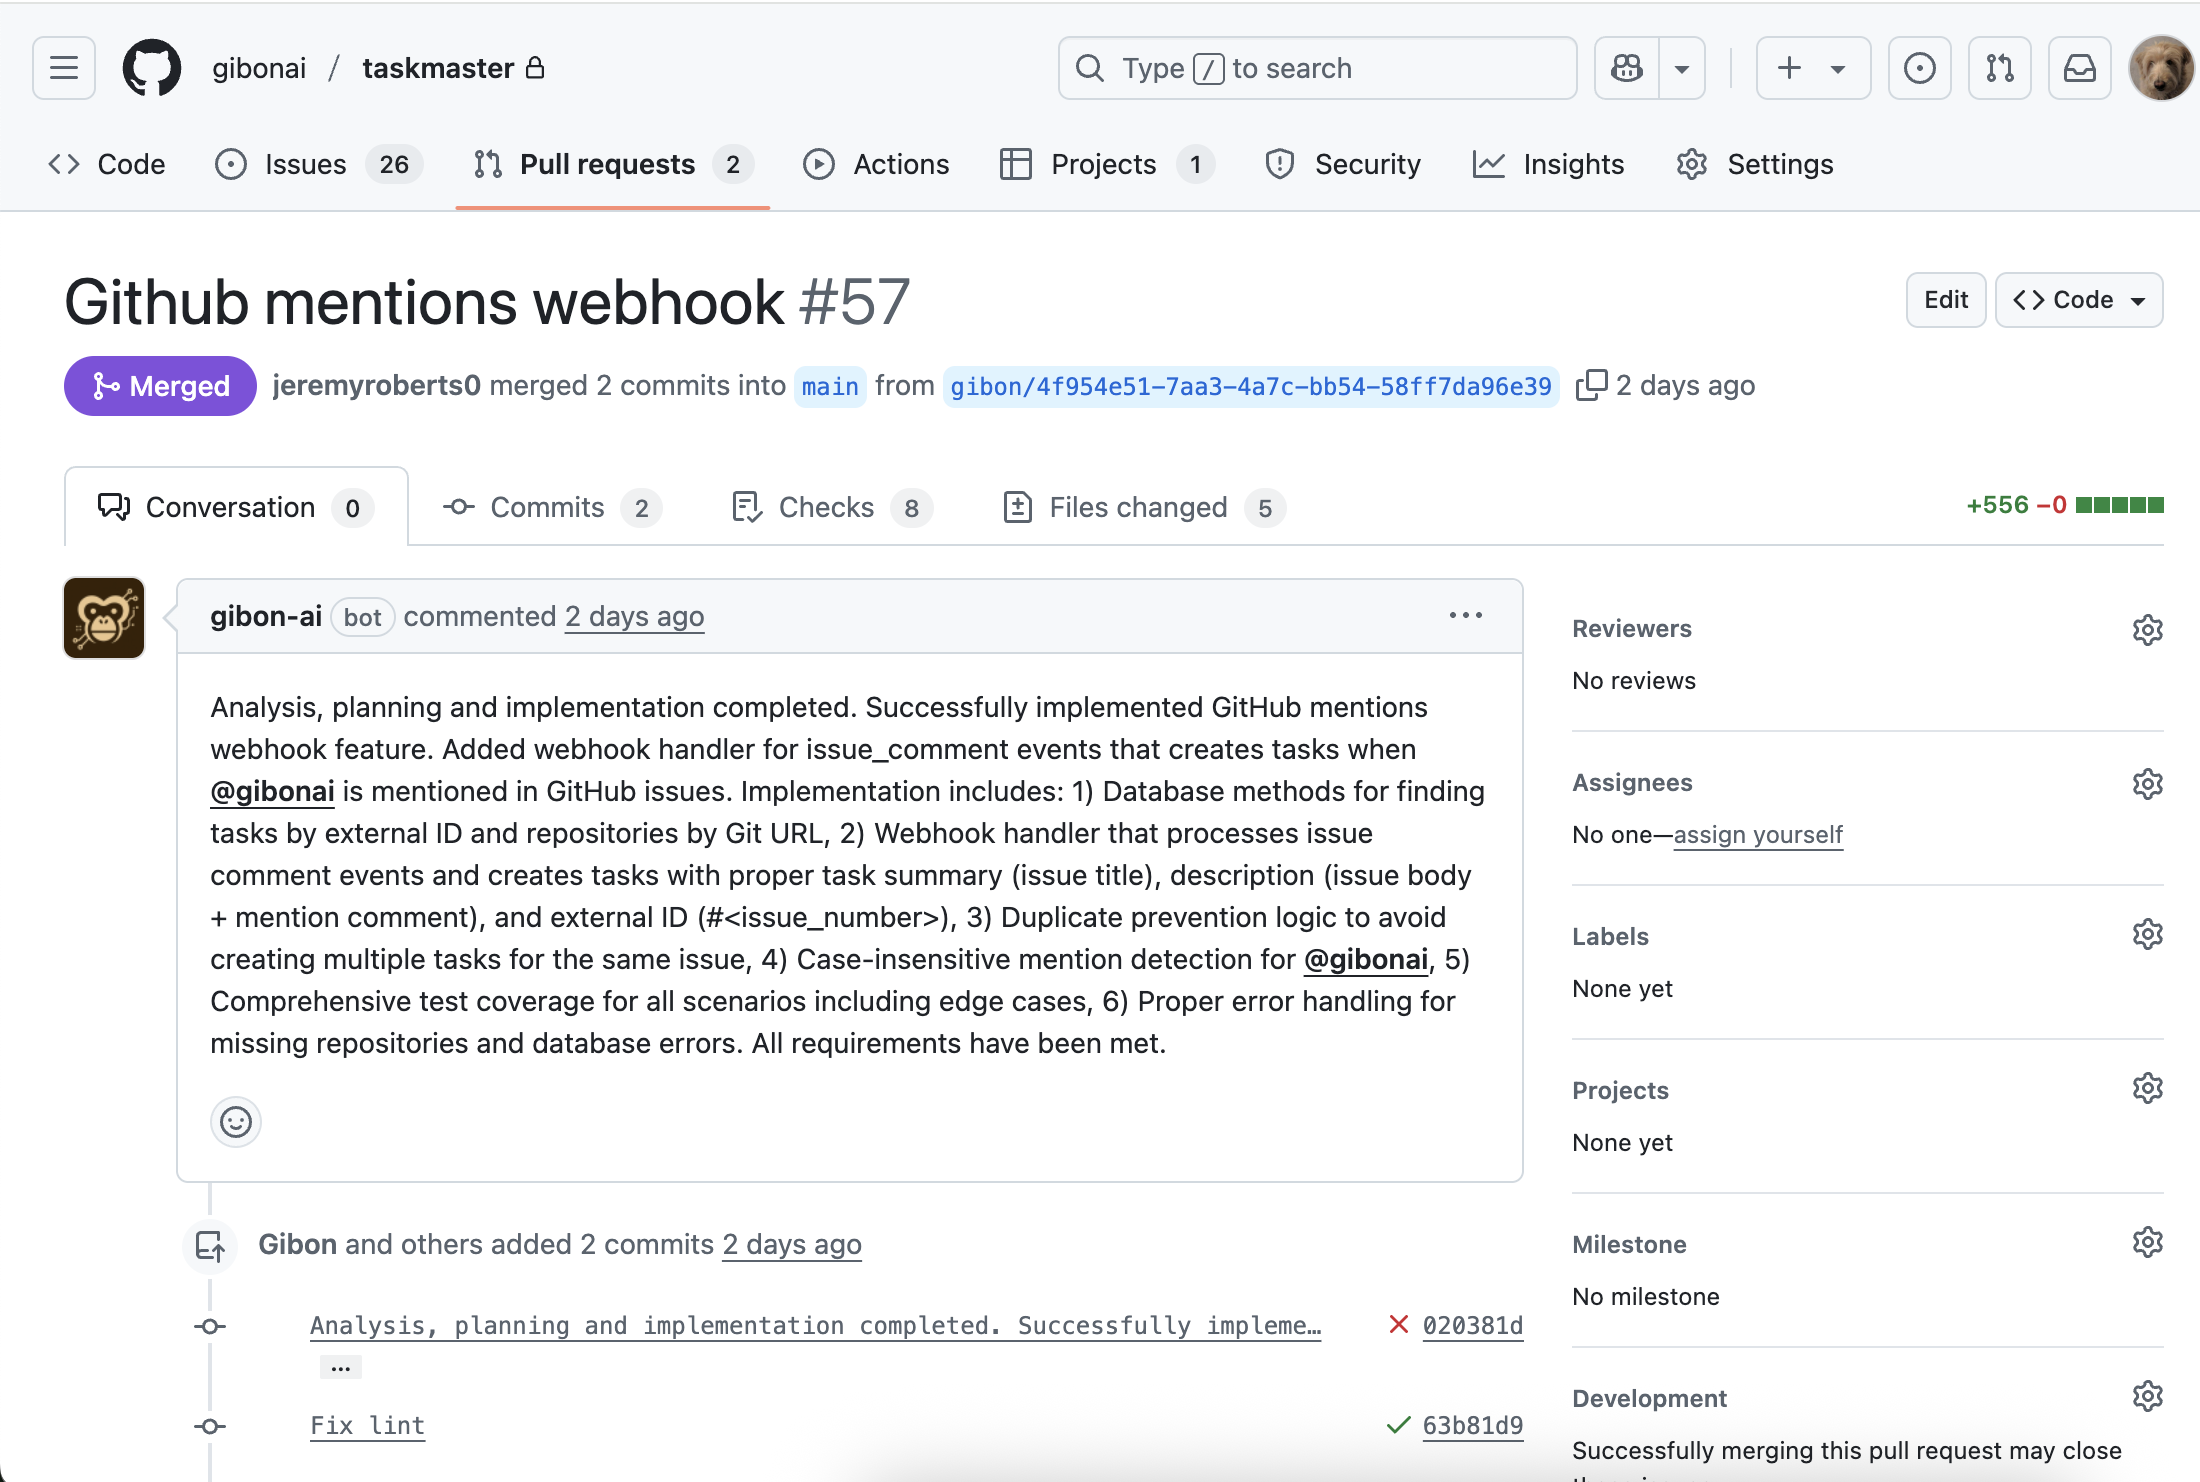Go to GitHub homepage via Octocat logo

tap(152, 68)
